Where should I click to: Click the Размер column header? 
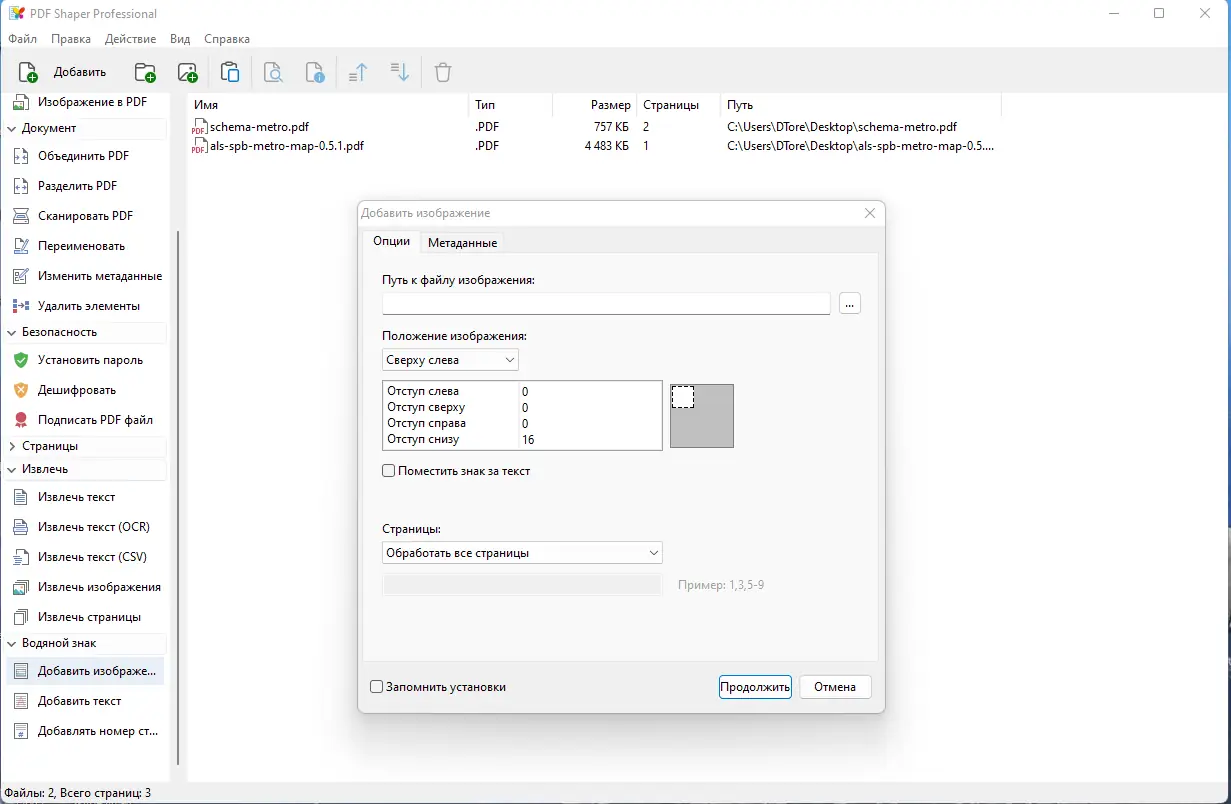point(594,105)
